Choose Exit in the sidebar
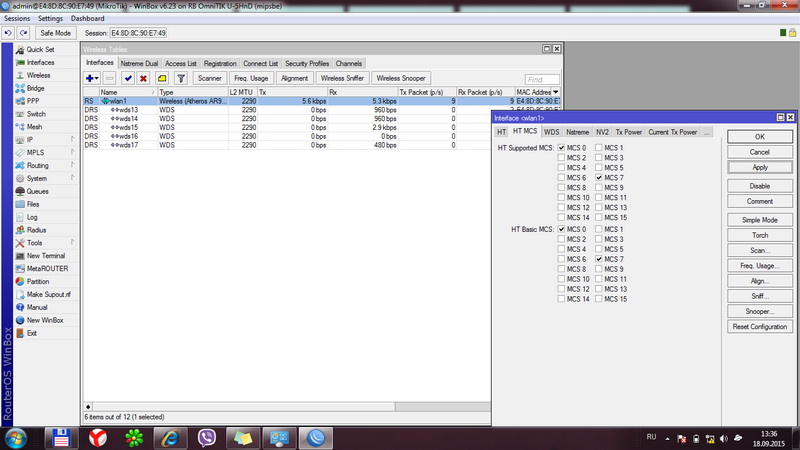The image size is (800, 450). 32,333
